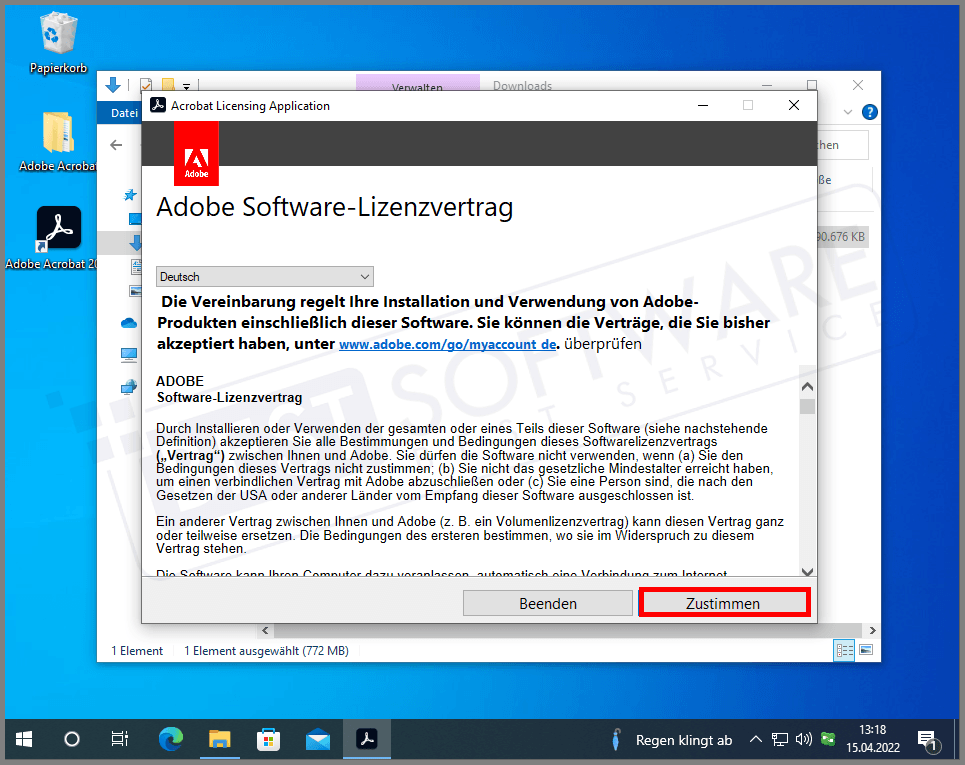Open the volume control from the system tray

(804, 739)
